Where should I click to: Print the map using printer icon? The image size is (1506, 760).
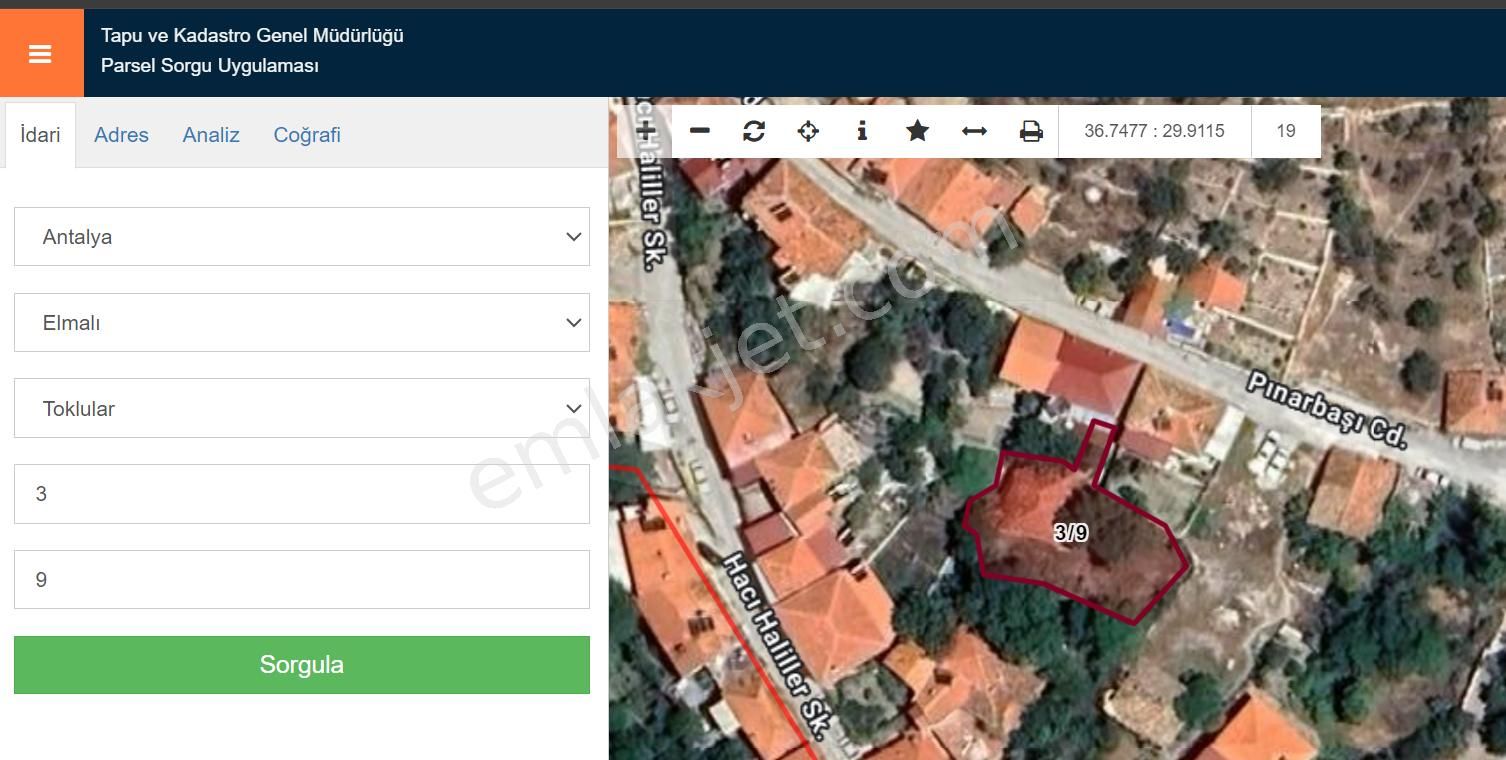[1031, 131]
